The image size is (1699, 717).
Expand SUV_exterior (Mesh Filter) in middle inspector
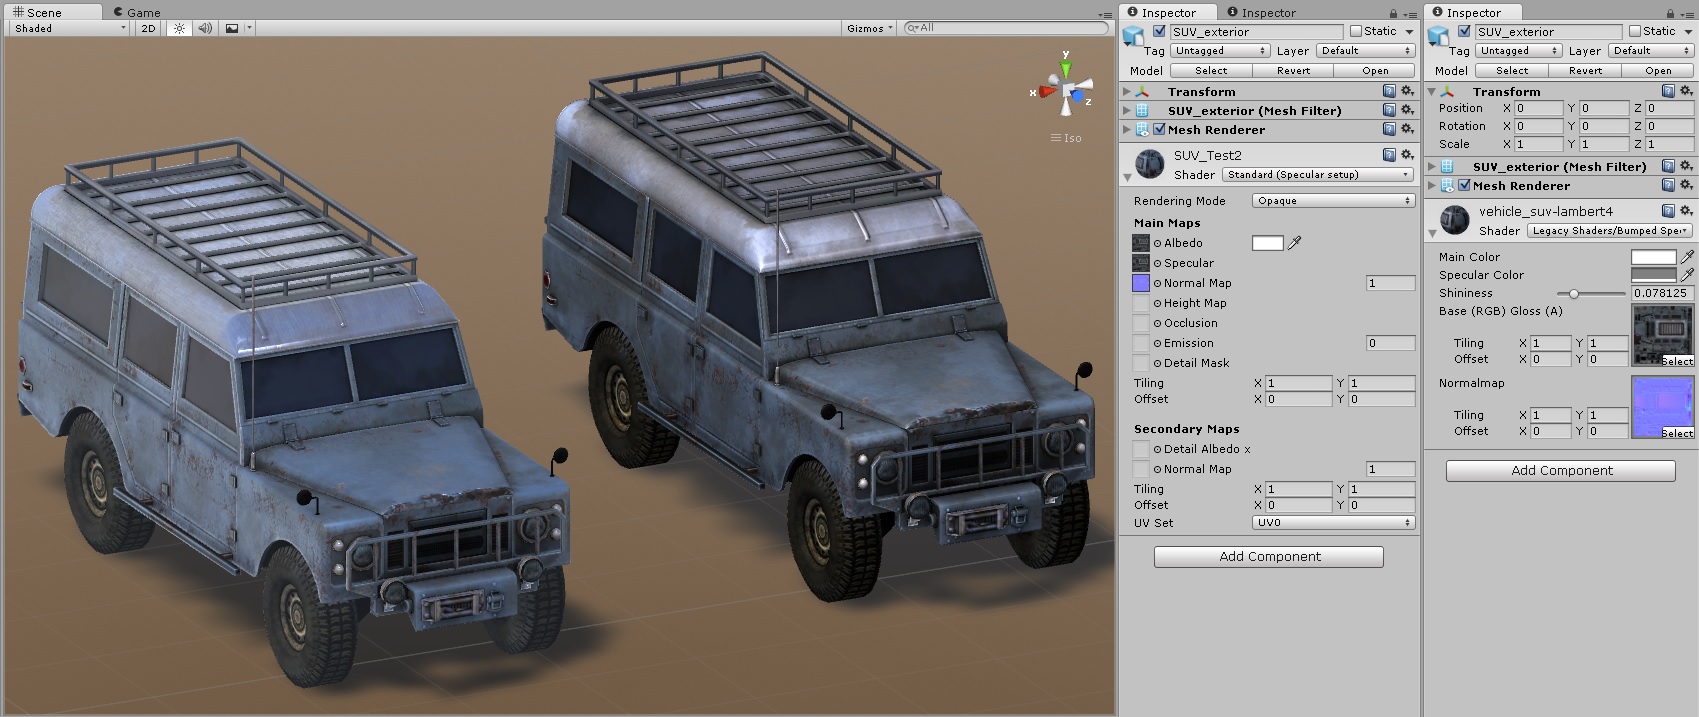(1127, 111)
